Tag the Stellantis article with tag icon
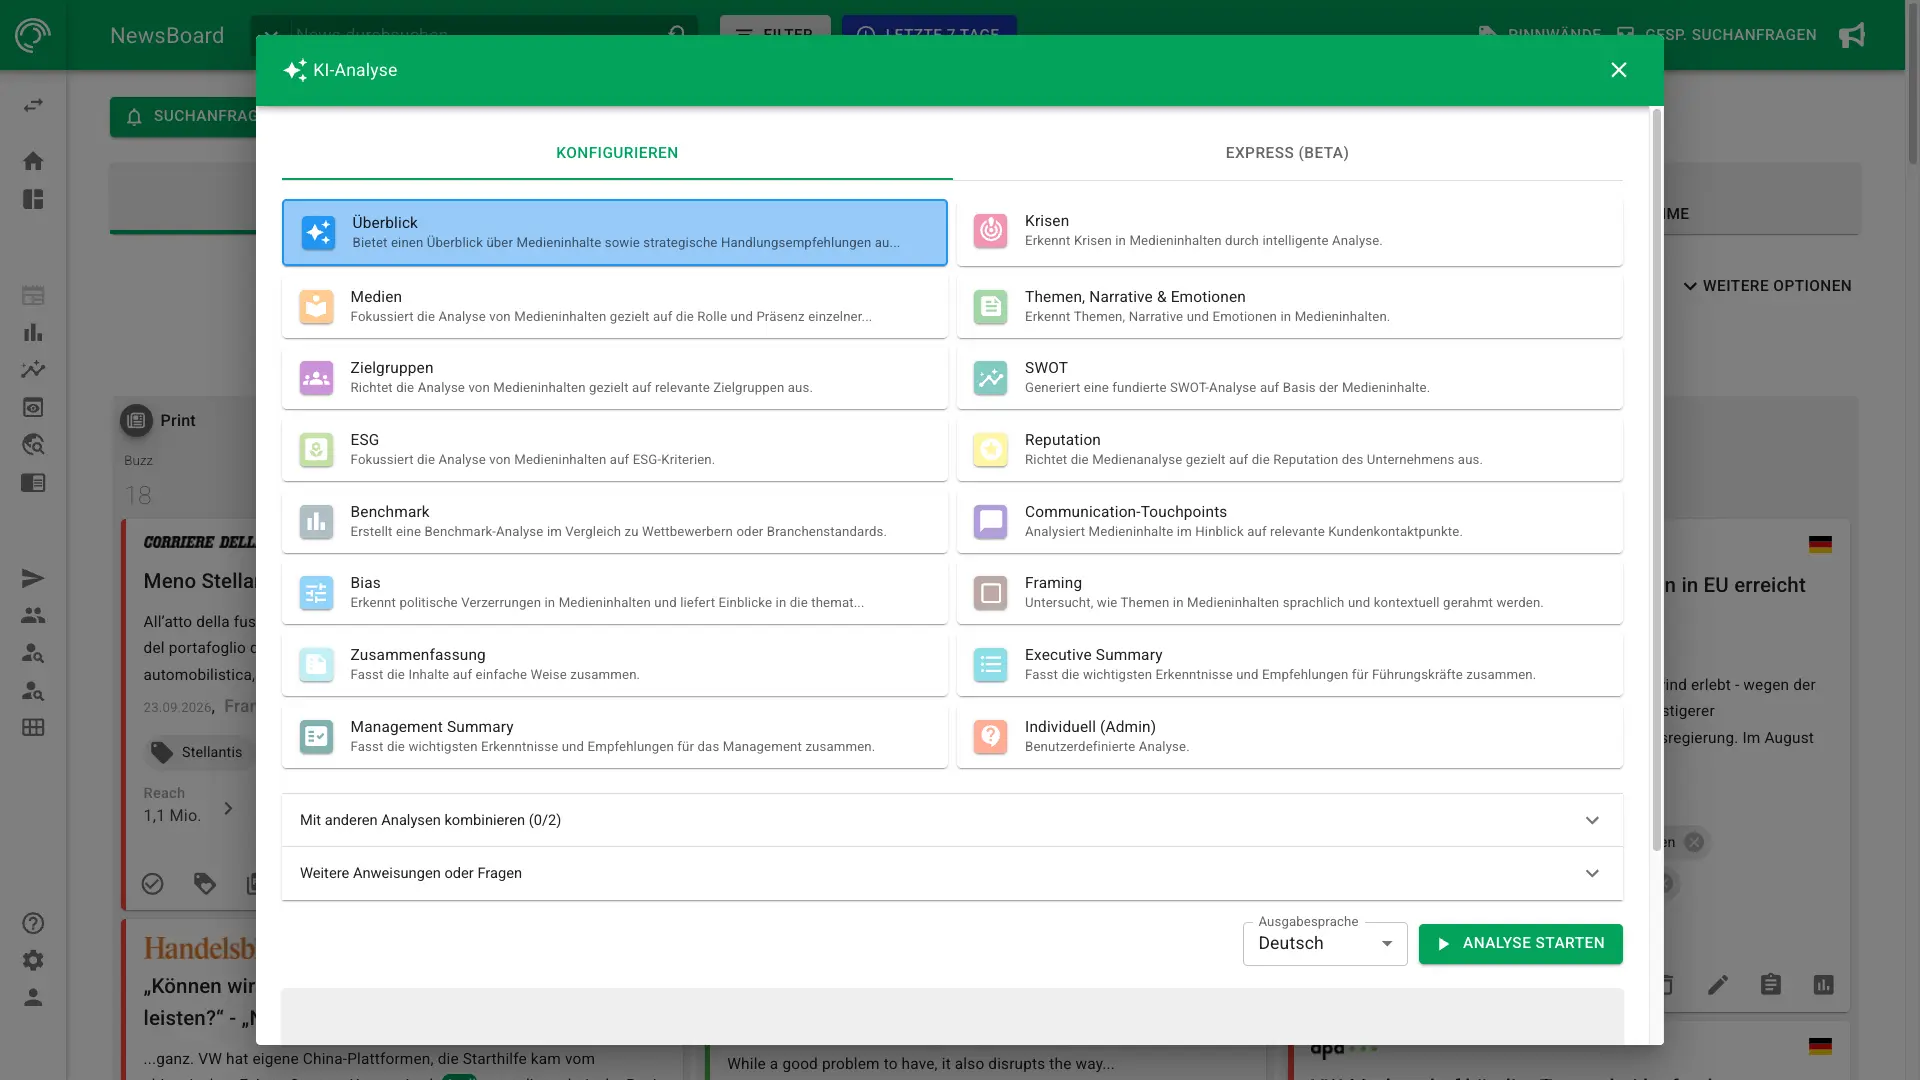1920x1080 pixels. (205, 884)
